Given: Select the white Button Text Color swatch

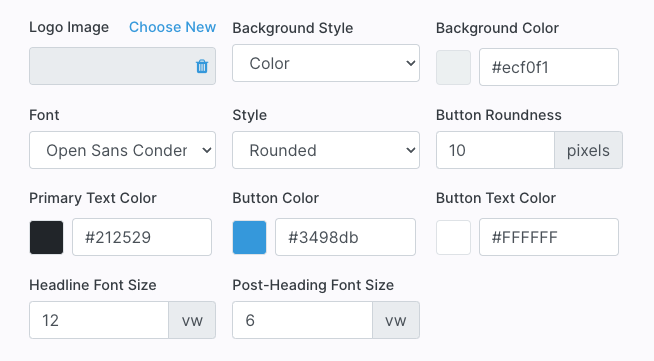Looking at the screenshot, I should [x=453, y=238].
